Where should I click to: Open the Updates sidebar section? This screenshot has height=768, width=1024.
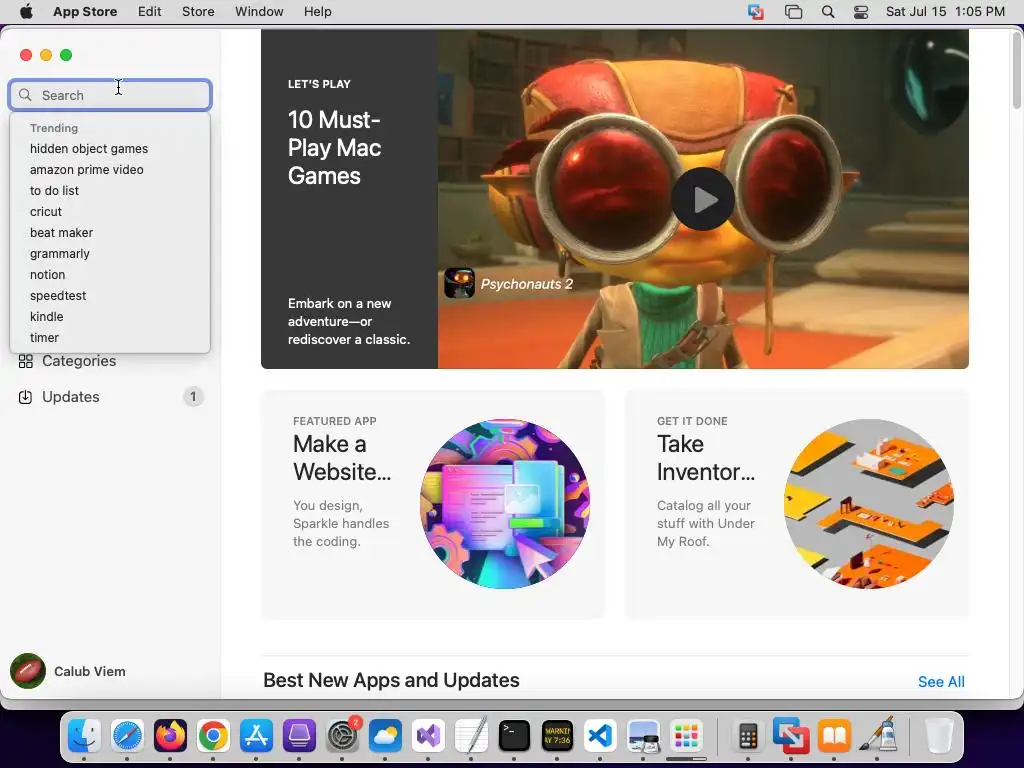click(110, 397)
